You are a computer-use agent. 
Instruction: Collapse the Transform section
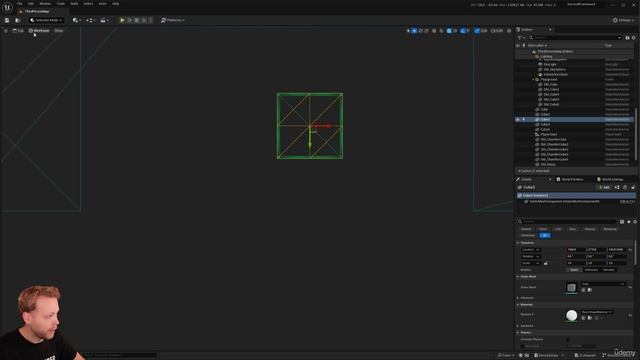pyautogui.click(x=518, y=243)
